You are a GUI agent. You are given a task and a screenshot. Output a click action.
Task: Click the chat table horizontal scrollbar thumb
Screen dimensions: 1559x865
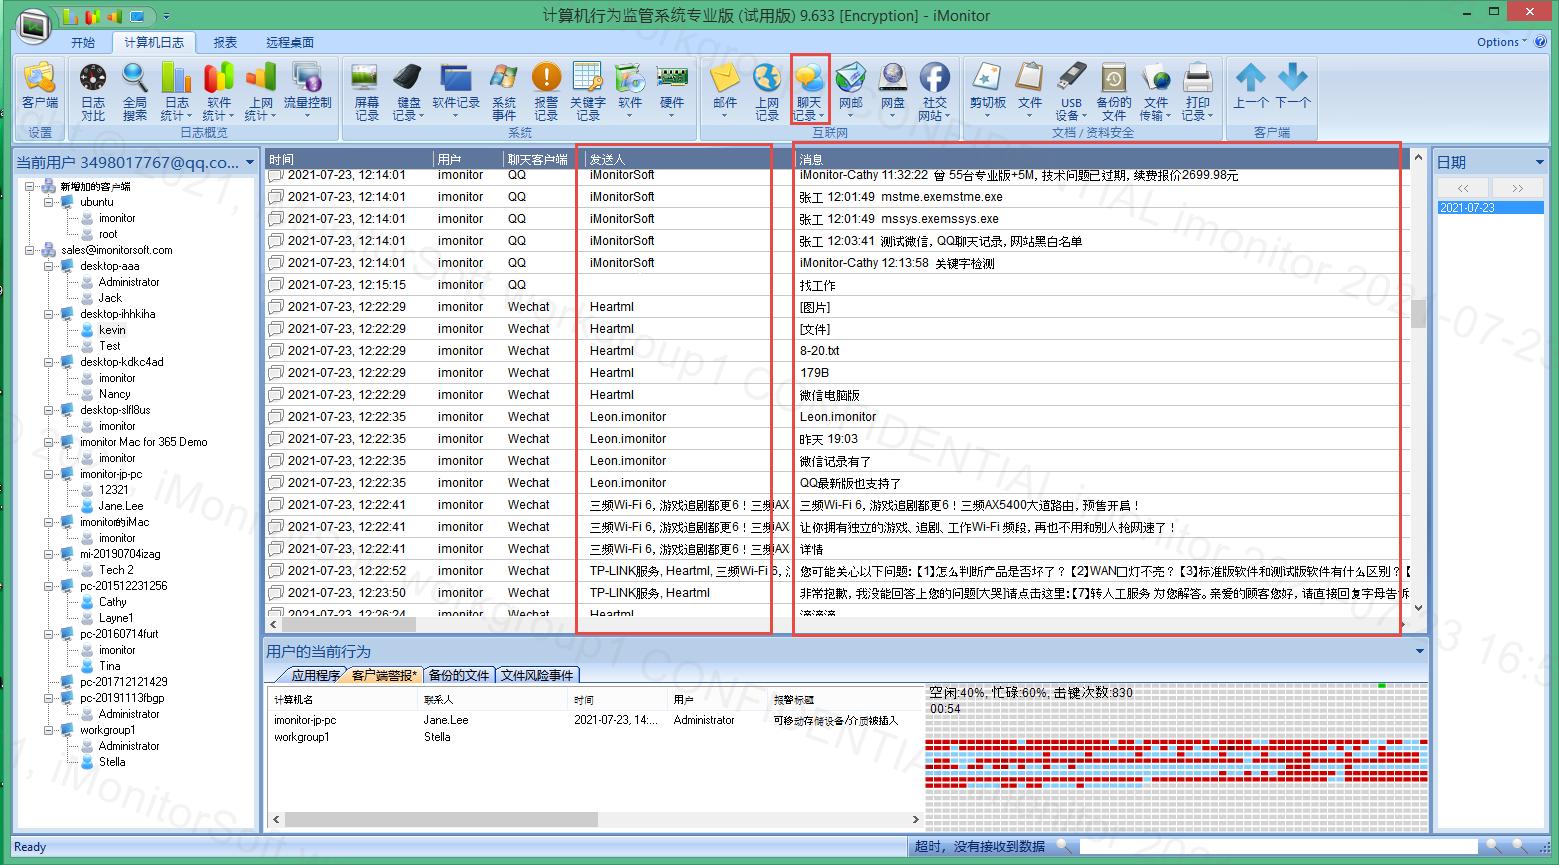point(347,624)
